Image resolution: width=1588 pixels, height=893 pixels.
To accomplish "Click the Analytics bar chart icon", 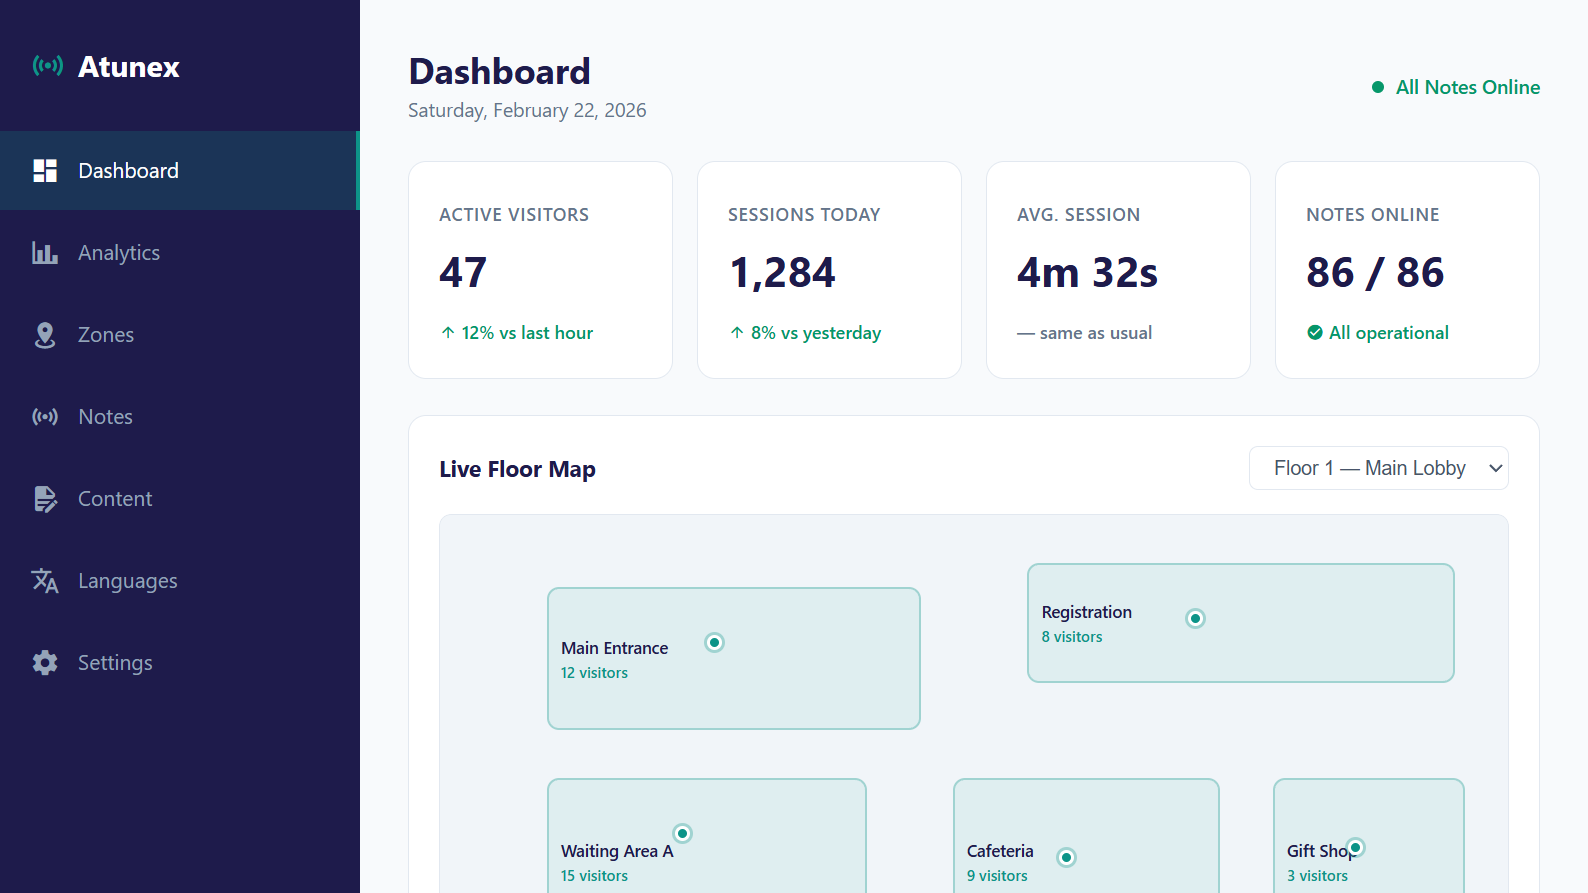I will (45, 253).
